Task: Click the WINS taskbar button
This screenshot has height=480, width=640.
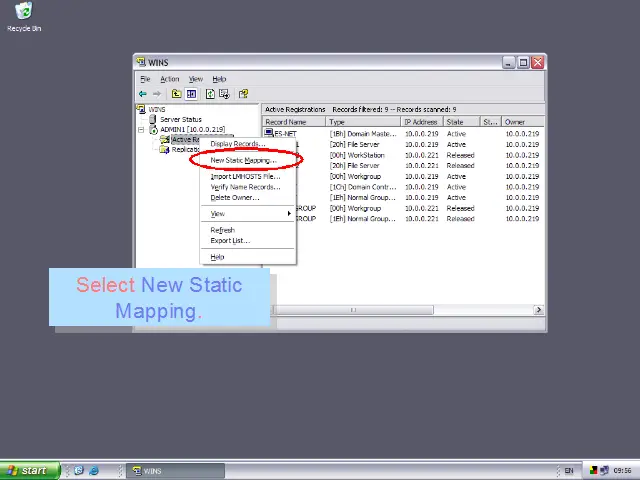Action: pyautogui.click(x=176, y=471)
